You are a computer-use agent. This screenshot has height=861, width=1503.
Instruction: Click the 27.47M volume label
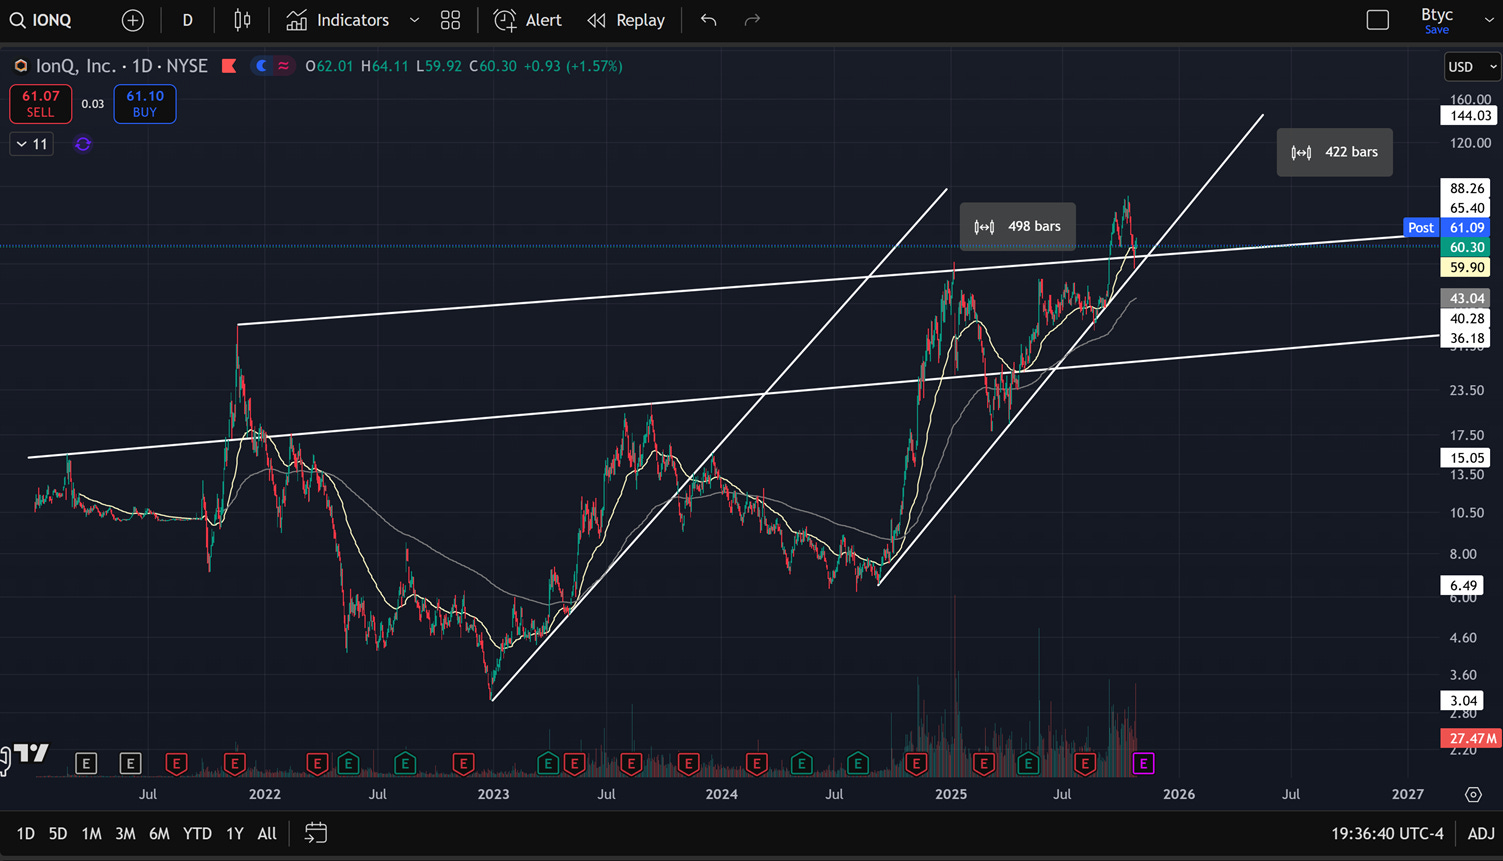(x=1470, y=738)
